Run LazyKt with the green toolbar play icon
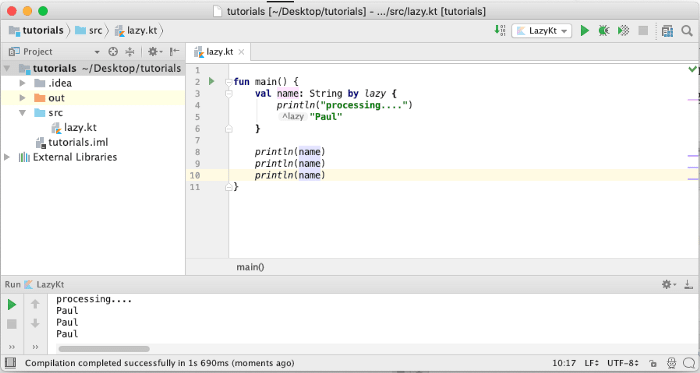 [584, 31]
